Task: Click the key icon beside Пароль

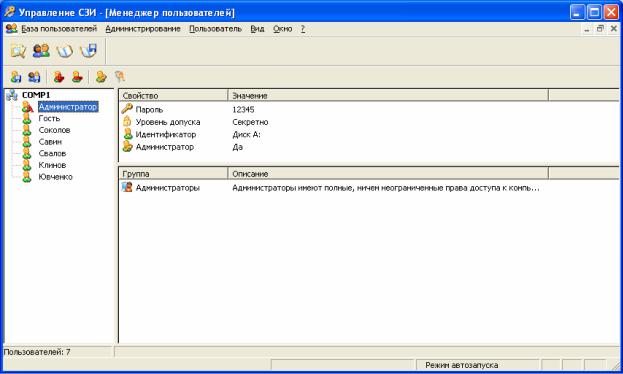Action: 127,109
